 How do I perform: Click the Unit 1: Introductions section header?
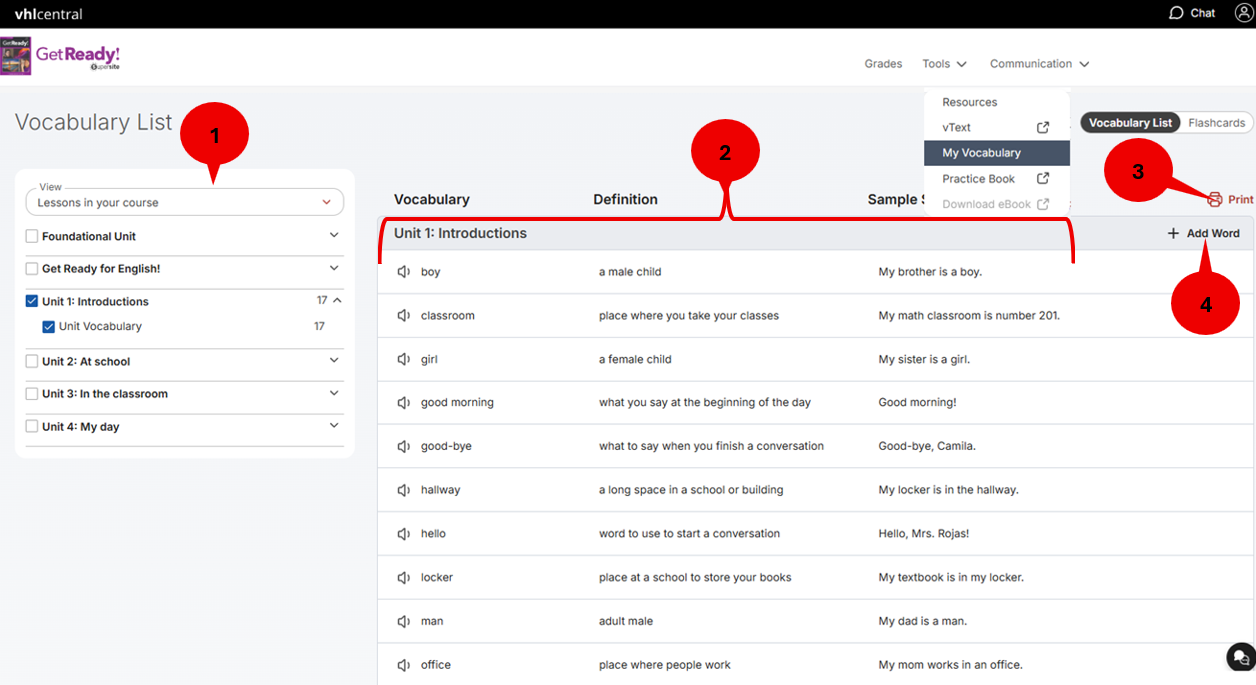pyautogui.click(x=460, y=233)
